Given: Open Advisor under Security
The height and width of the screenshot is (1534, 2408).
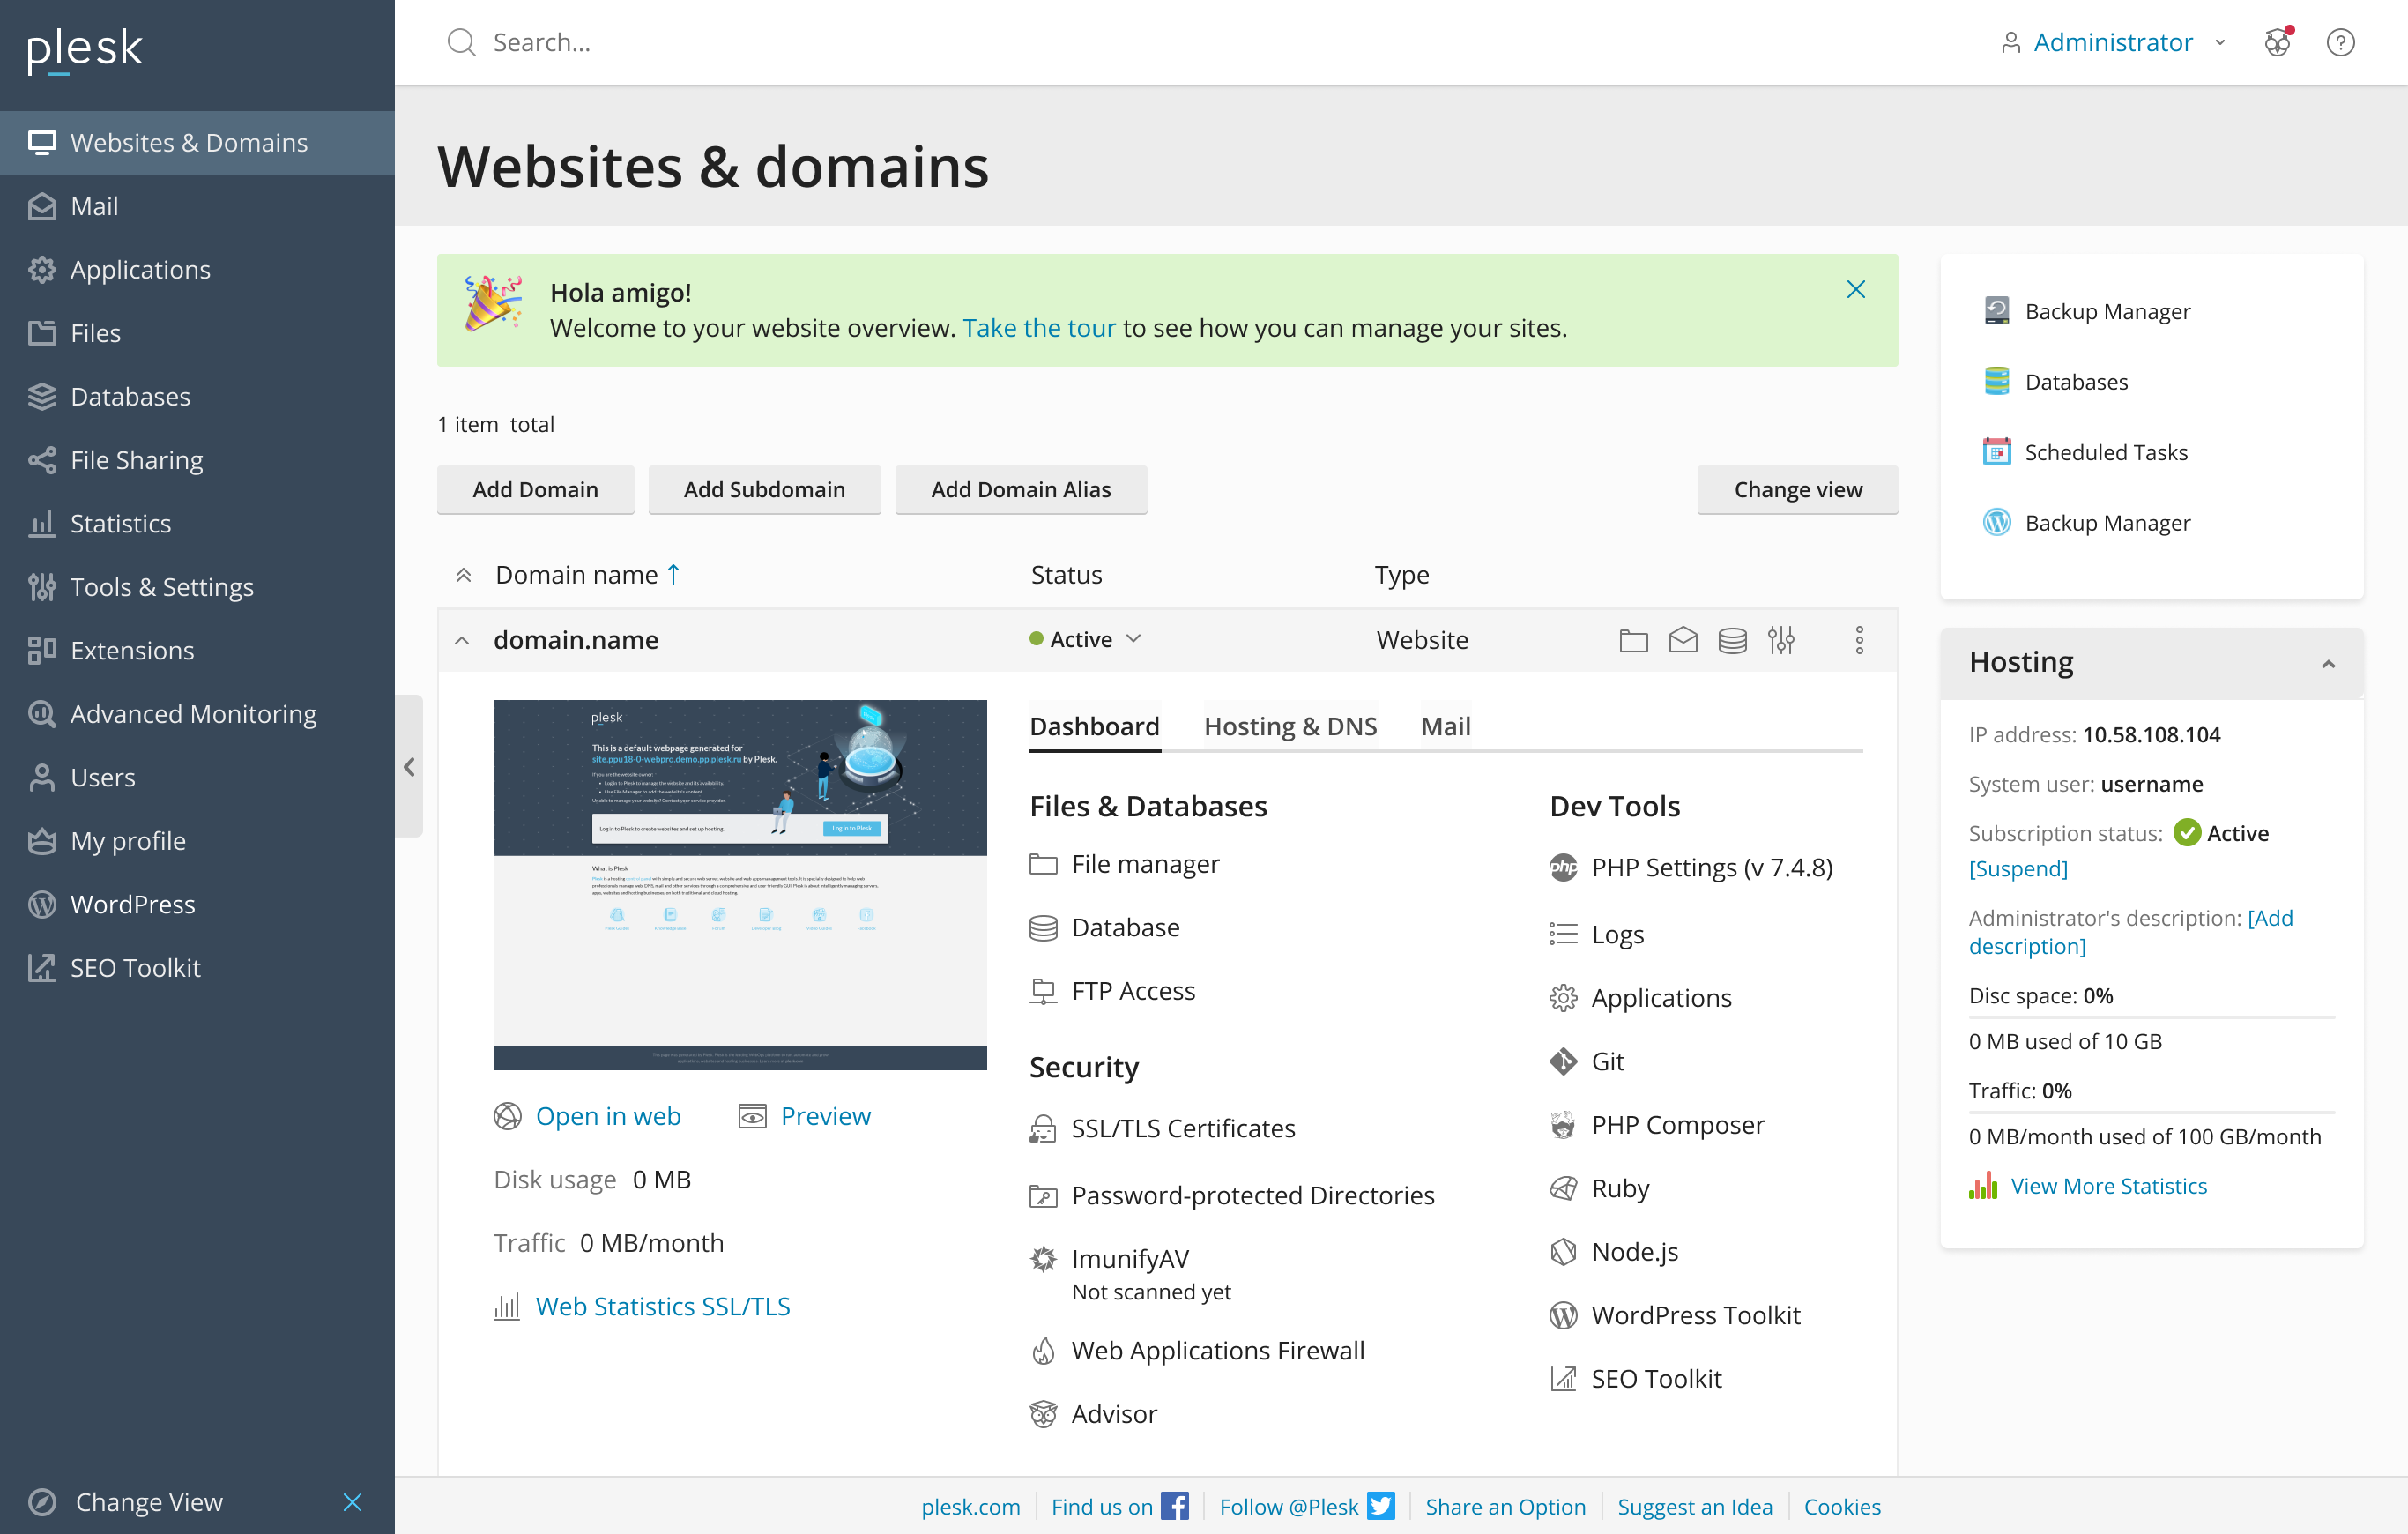Looking at the screenshot, I should point(1093,1413).
